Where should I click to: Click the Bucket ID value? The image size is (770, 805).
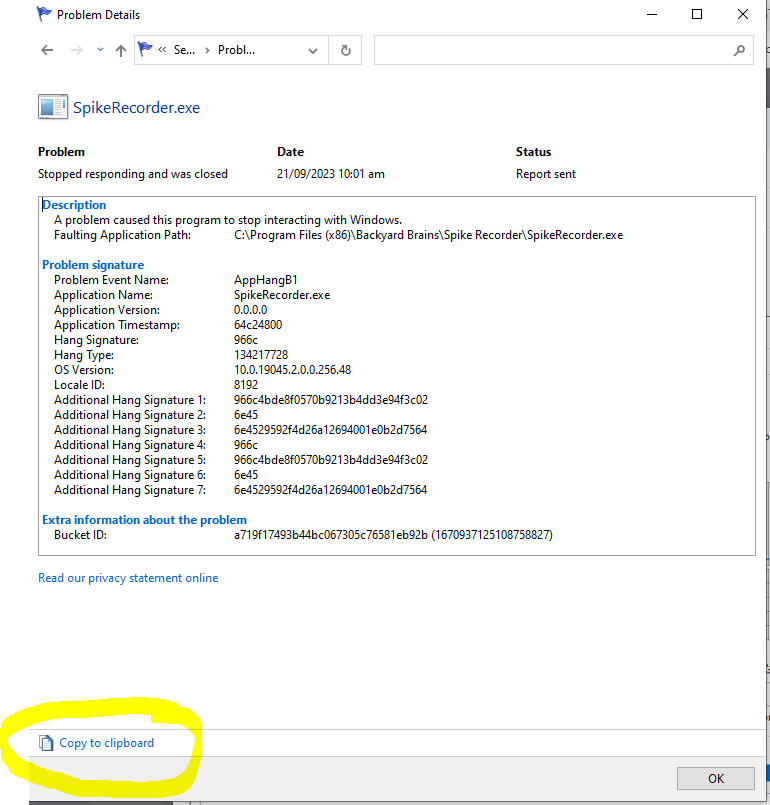pyautogui.click(x=393, y=535)
